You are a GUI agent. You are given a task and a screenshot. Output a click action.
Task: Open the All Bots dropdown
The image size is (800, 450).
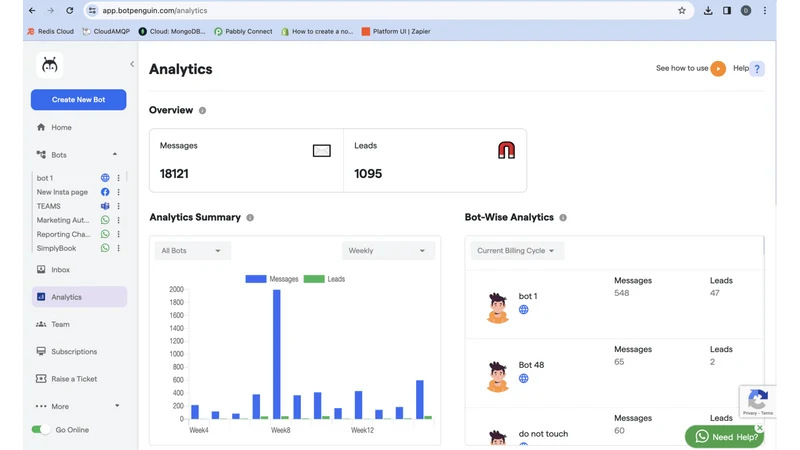pos(192,251)
